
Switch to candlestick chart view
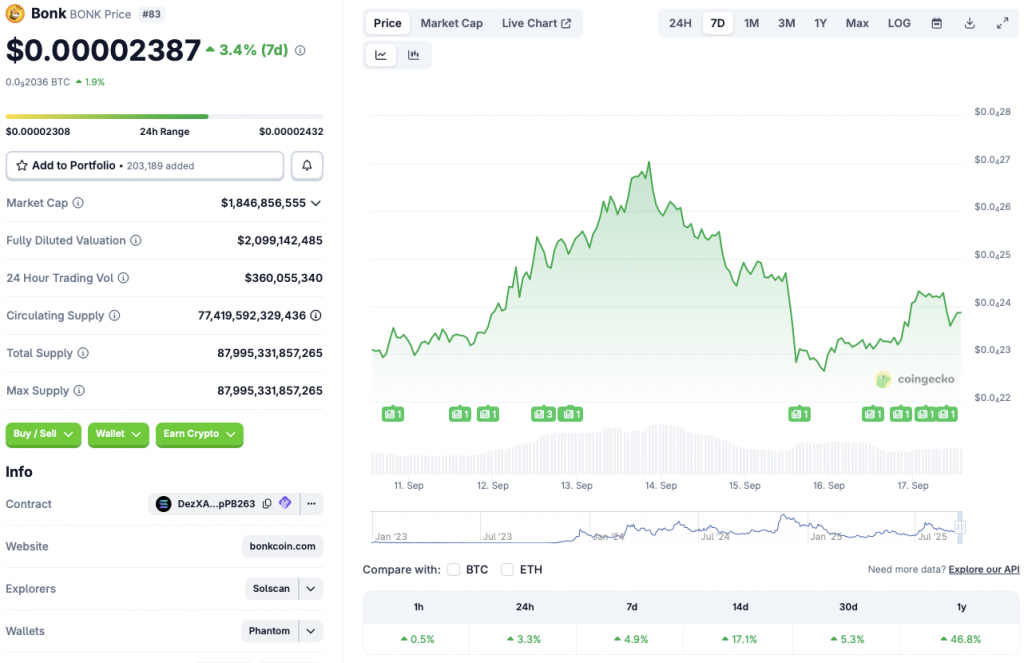(x=413, y=55)
